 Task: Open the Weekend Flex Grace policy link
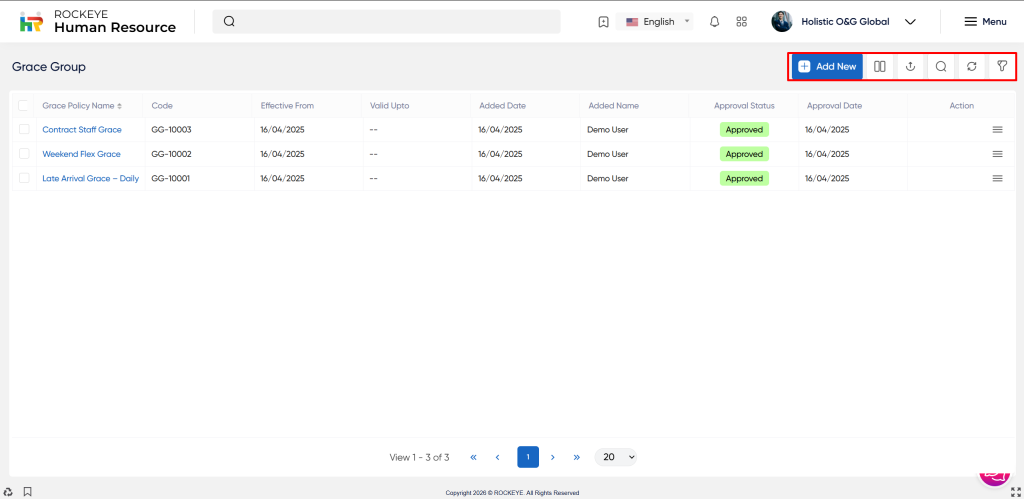point(81,154)
